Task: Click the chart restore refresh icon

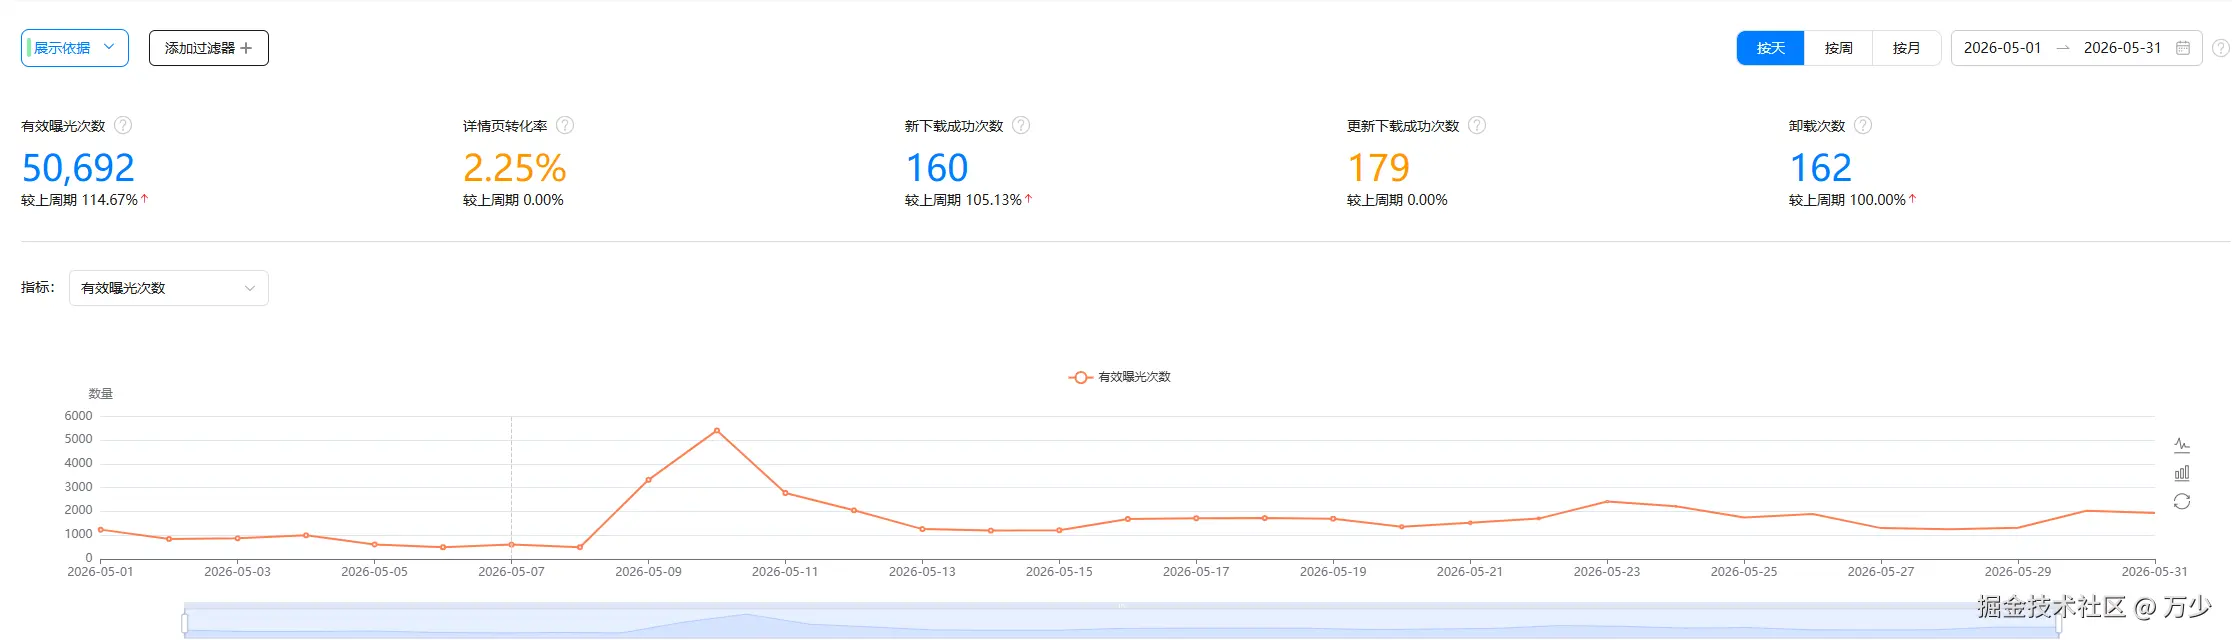Action: coord(2182,501)
